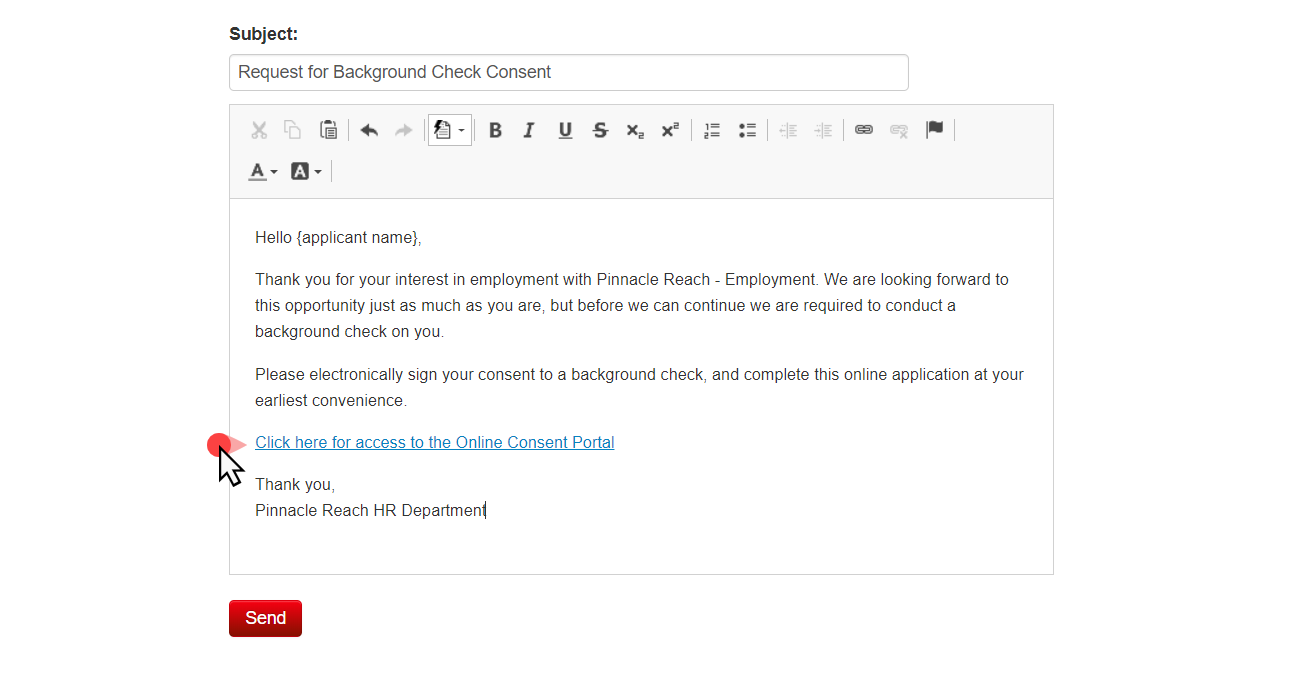
Task: Toggle bold formatting
Action: pos(495,130)
